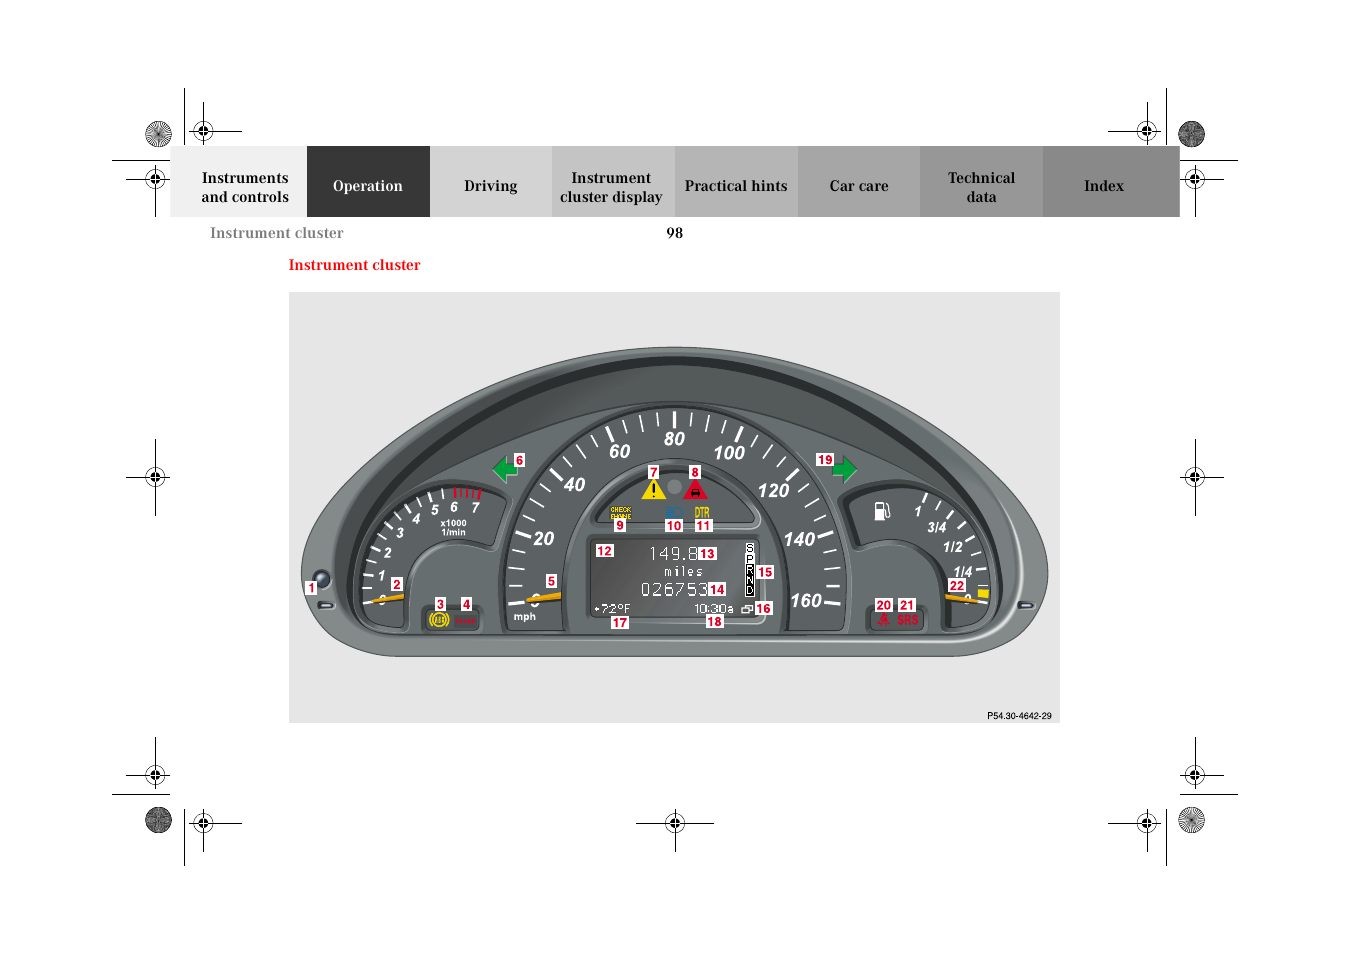Select the yellow ABS warning lamp
Image resolution: width=1351 pixels, height=954 pixels.
[439, 620]
